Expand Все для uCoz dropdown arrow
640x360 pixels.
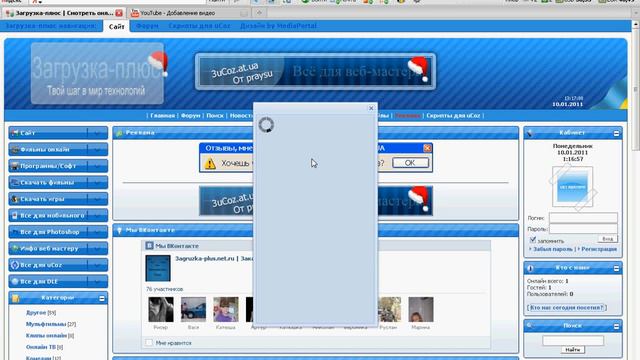[x=97, y=265]
